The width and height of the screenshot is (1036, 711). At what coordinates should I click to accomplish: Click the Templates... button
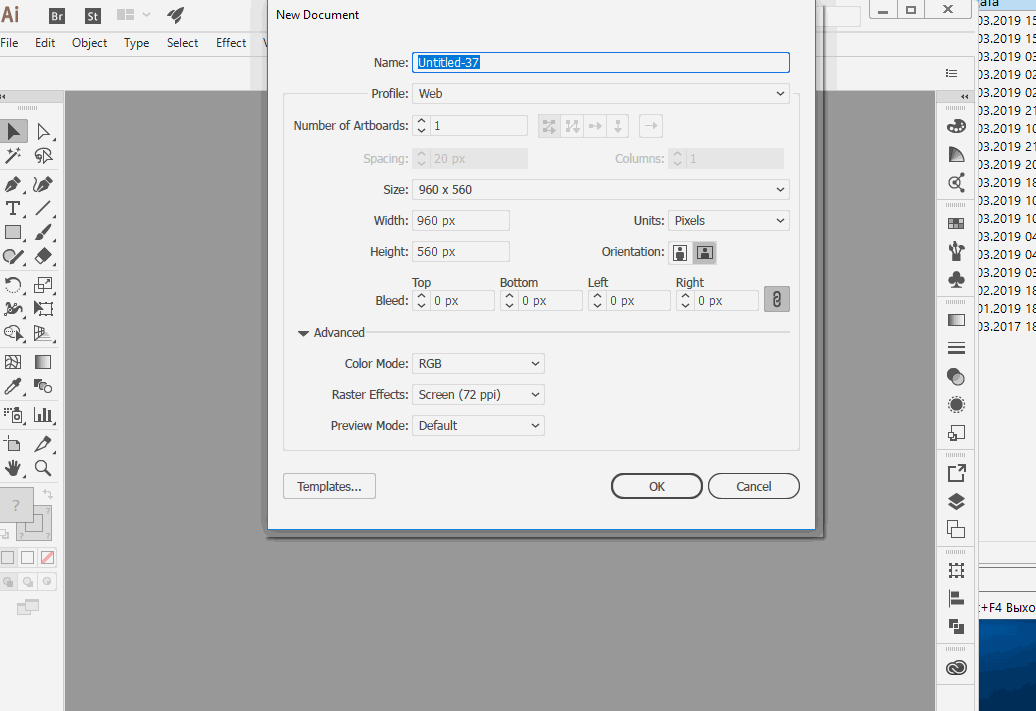pos(329,487)
